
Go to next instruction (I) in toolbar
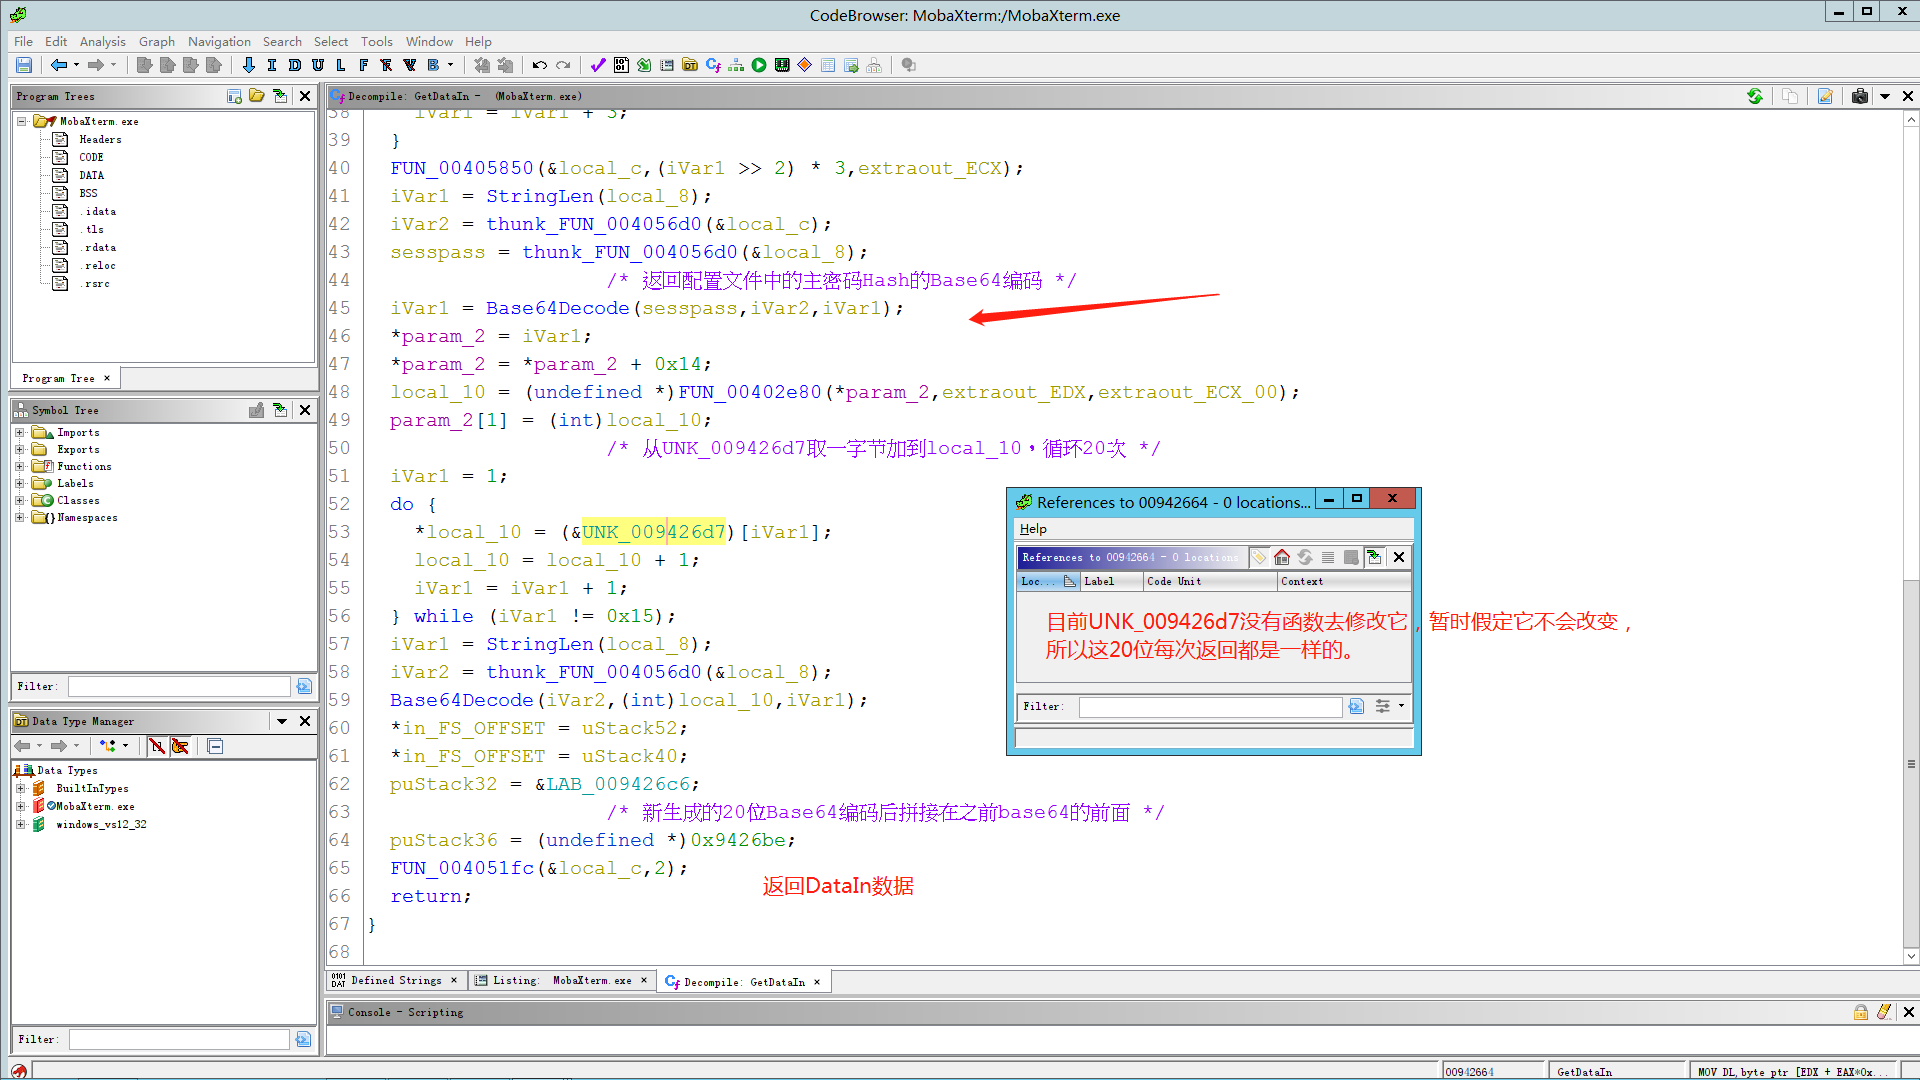272,65
